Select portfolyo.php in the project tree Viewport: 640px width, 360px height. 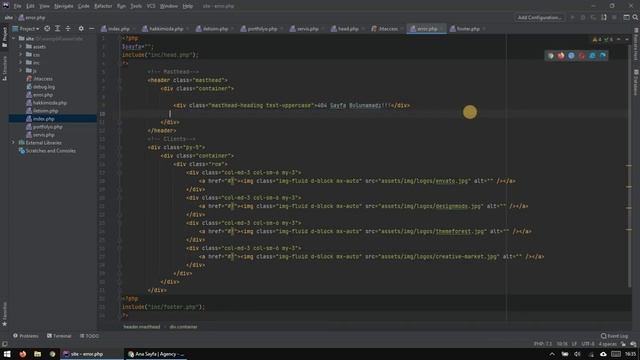(x=48, y=127)
